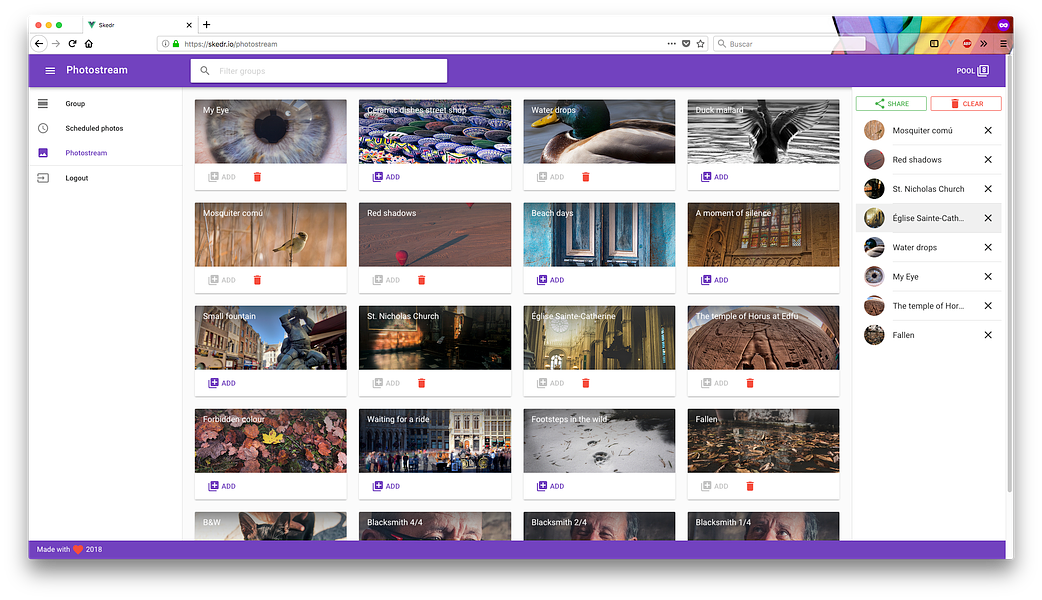Viewport: 1042px width, 600px height.
Task: Reload the page in browser
Action: point(72,44)
